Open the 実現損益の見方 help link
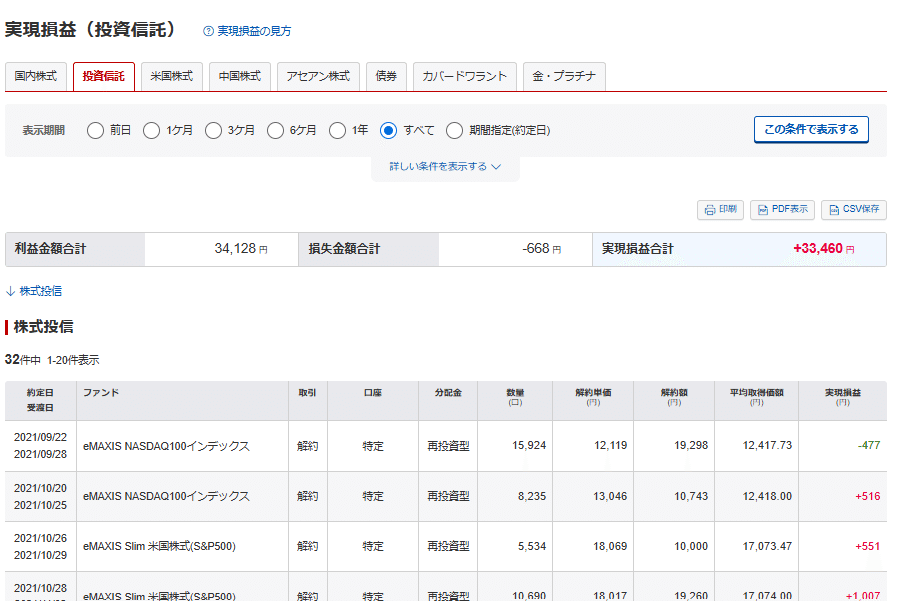The height and width of the screenshot is (601, 897). point(254,31)
